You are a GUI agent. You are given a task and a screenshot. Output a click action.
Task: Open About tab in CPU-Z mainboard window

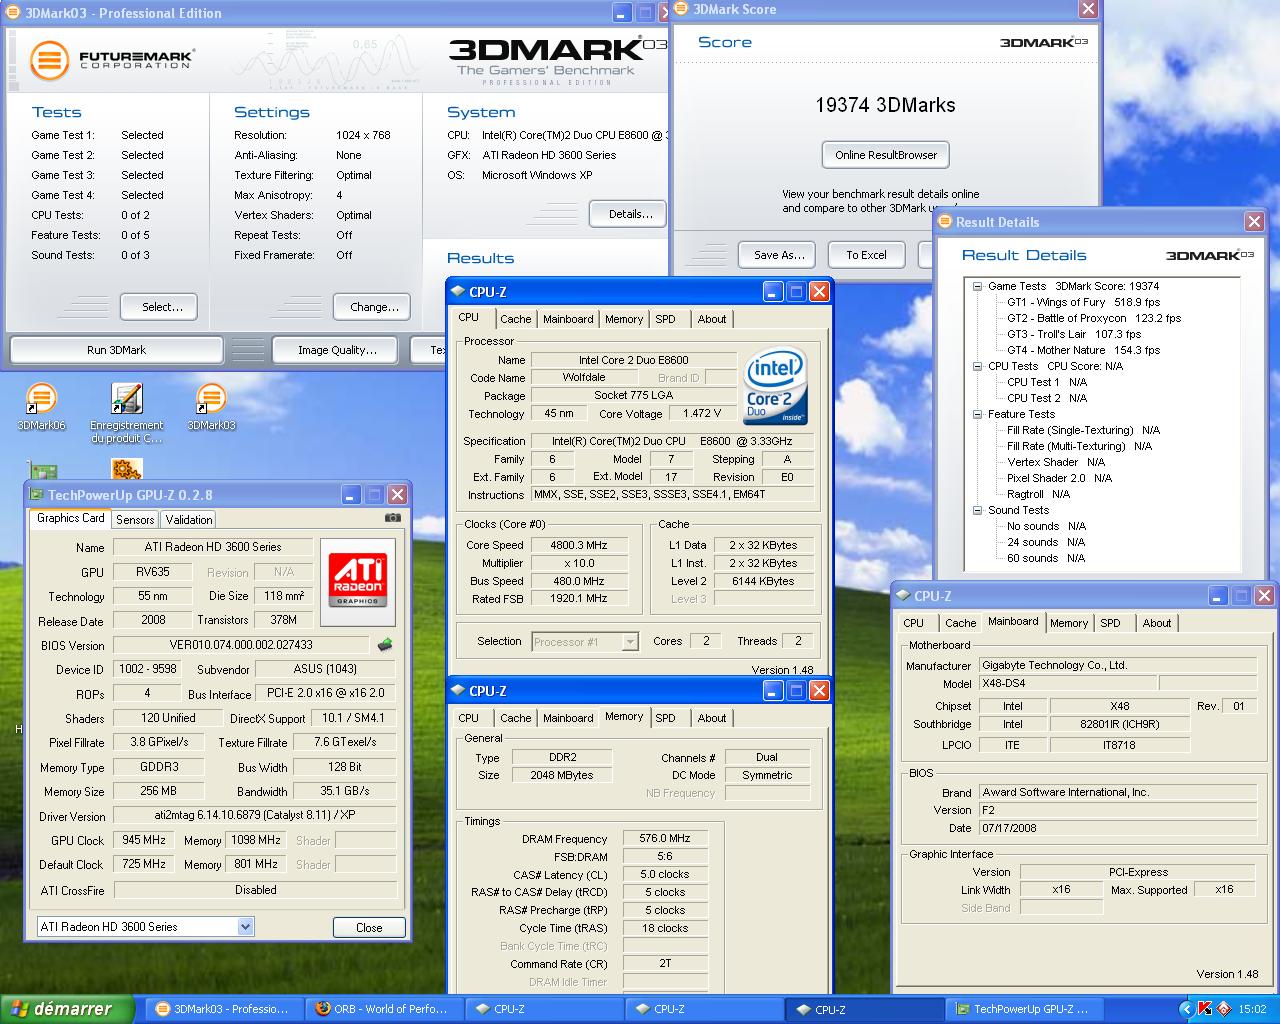tap(1157, 623)
